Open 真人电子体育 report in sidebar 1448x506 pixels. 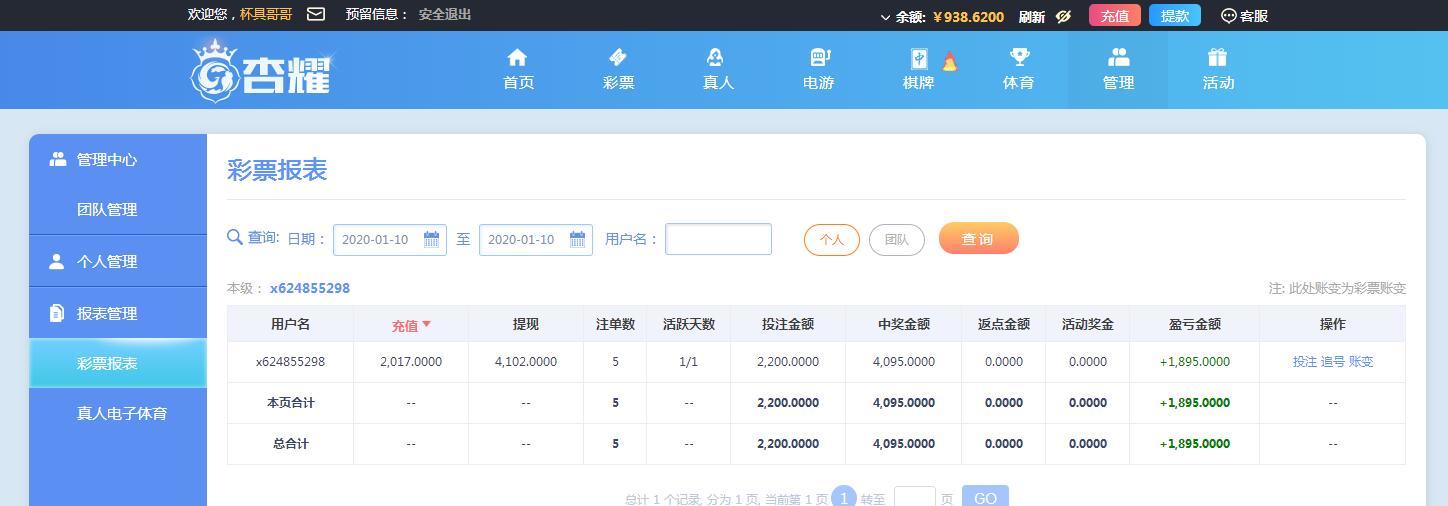tap(118, 413)
